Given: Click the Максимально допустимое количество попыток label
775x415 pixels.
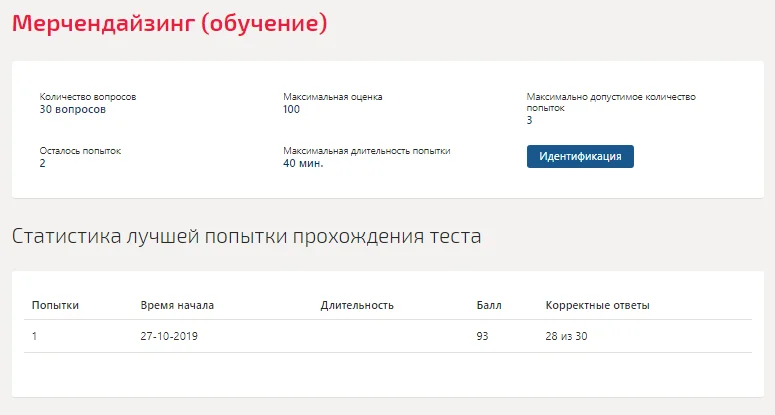Looking at the screenshot, I should 611,102.
